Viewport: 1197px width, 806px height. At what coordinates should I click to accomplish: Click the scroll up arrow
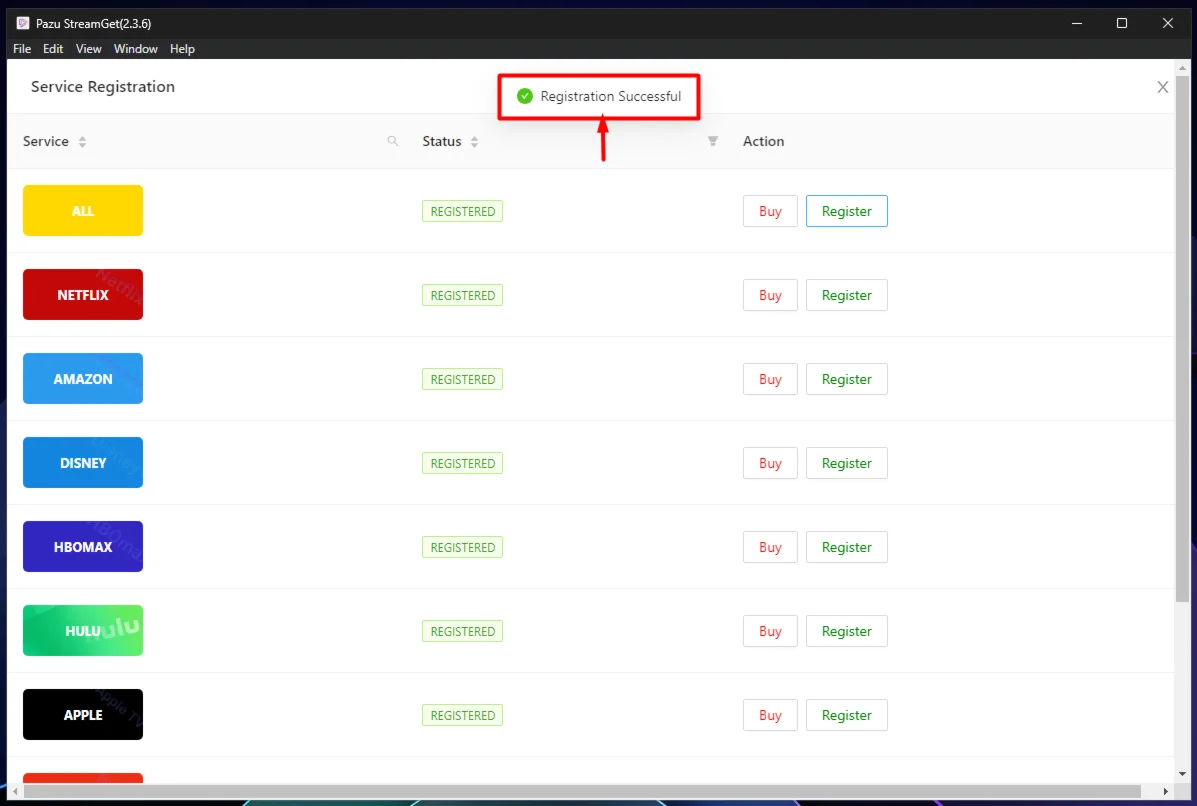point(1182,68)
